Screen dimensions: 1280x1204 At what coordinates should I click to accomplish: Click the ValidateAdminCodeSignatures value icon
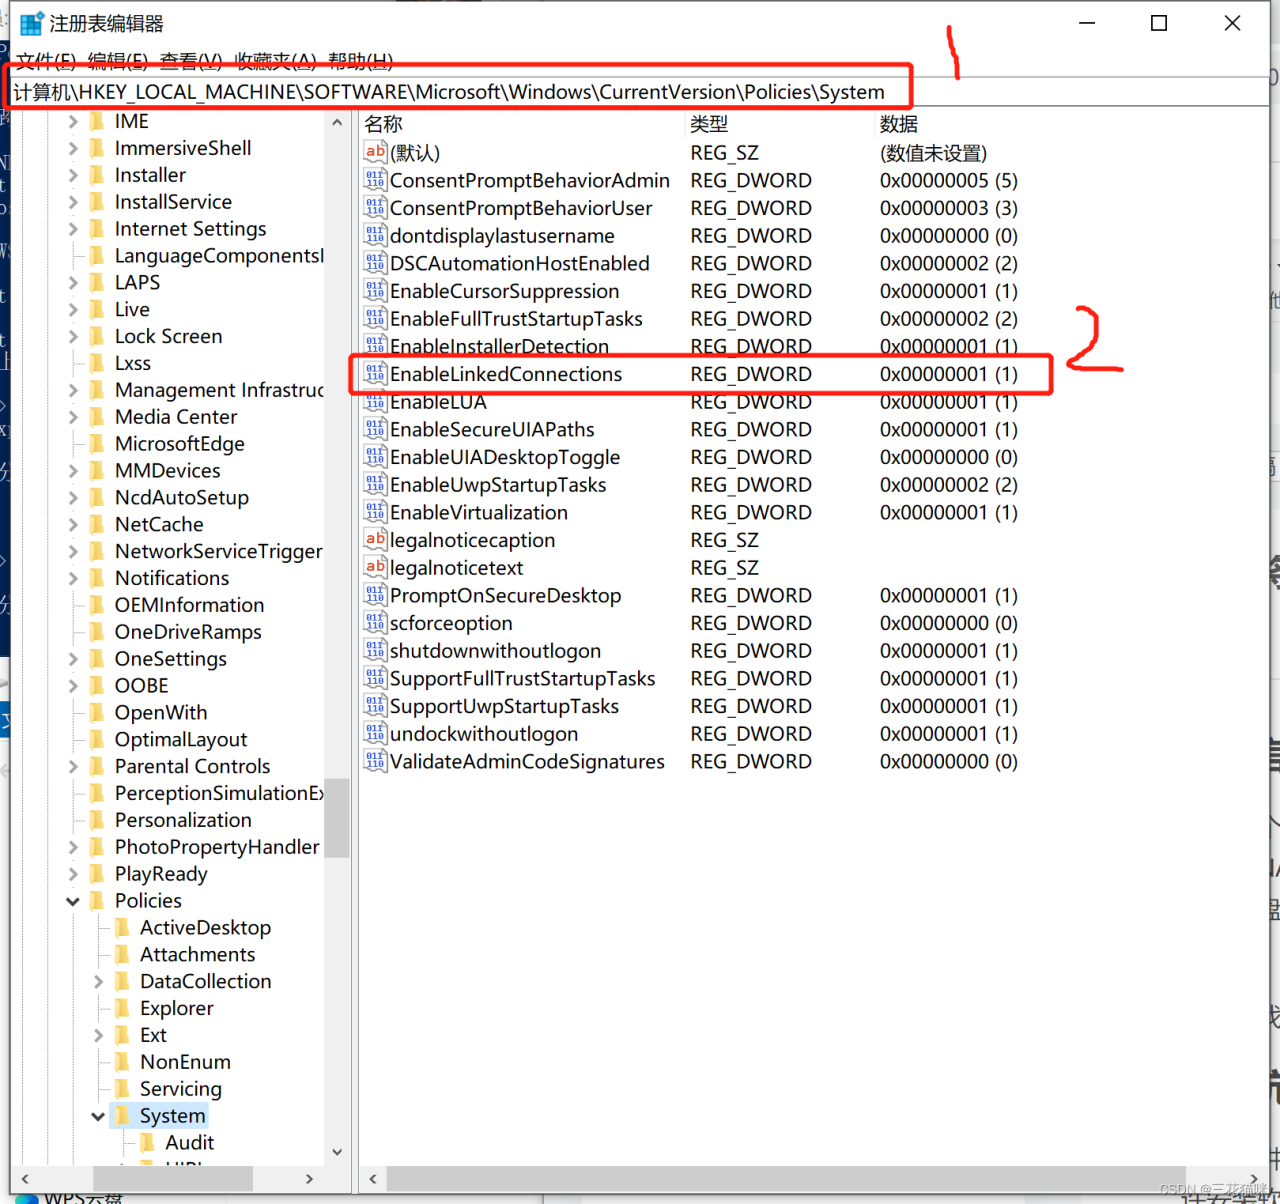tap(375, 761)
